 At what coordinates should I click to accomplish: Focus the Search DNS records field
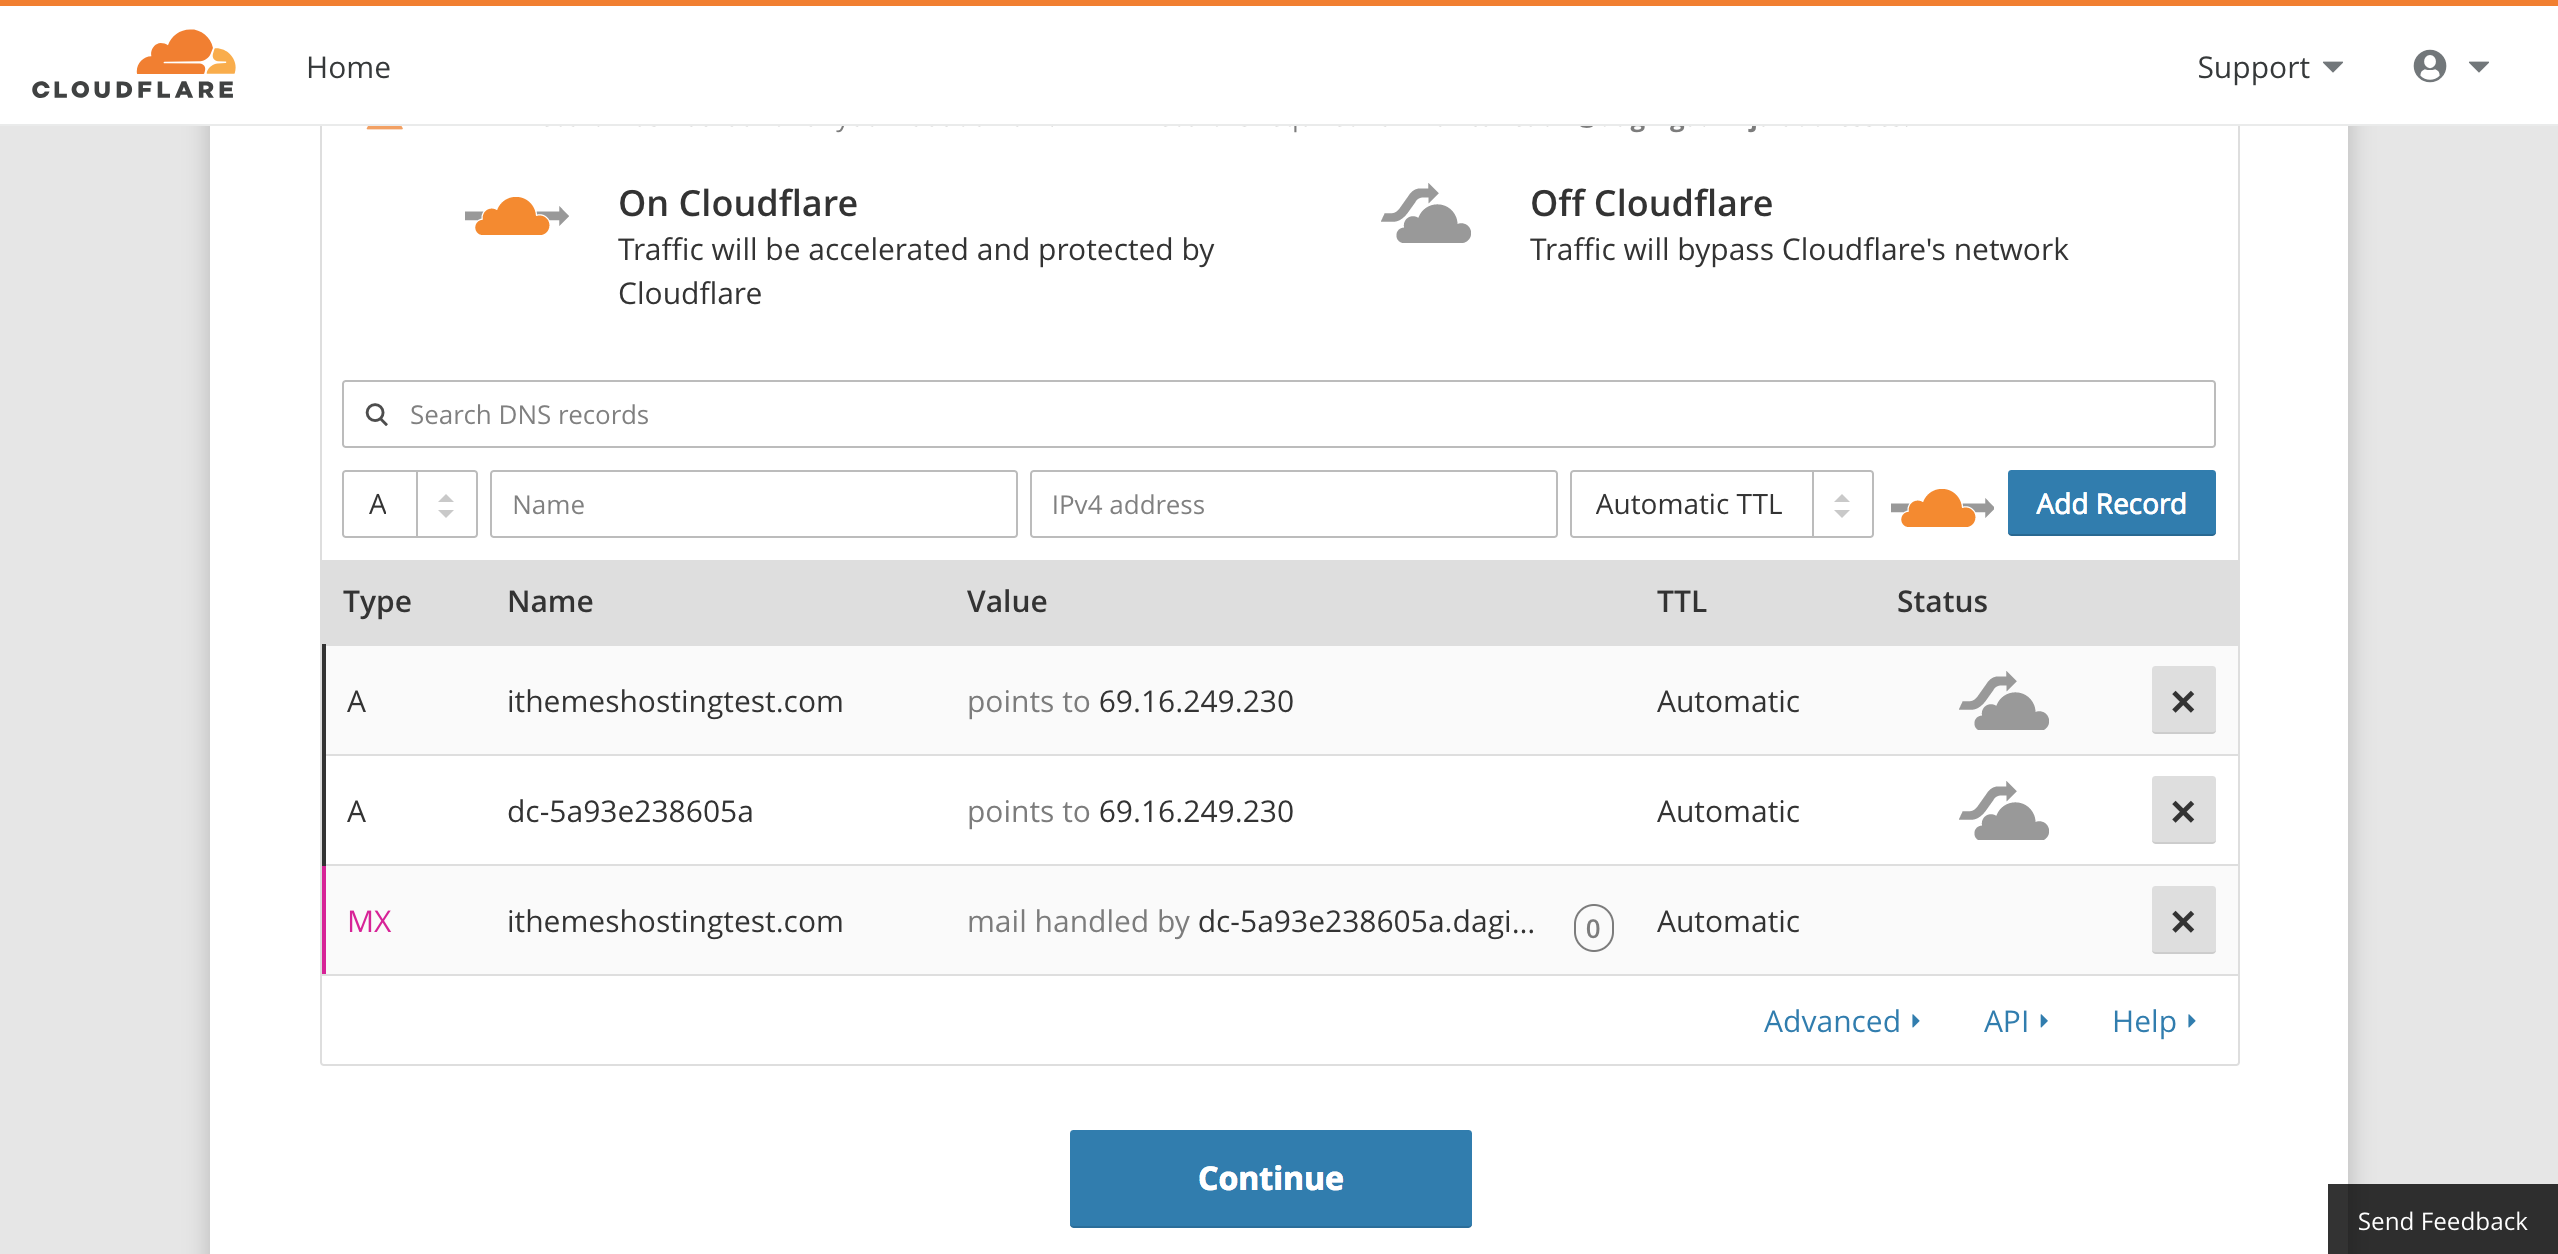tap(1278, 414)
